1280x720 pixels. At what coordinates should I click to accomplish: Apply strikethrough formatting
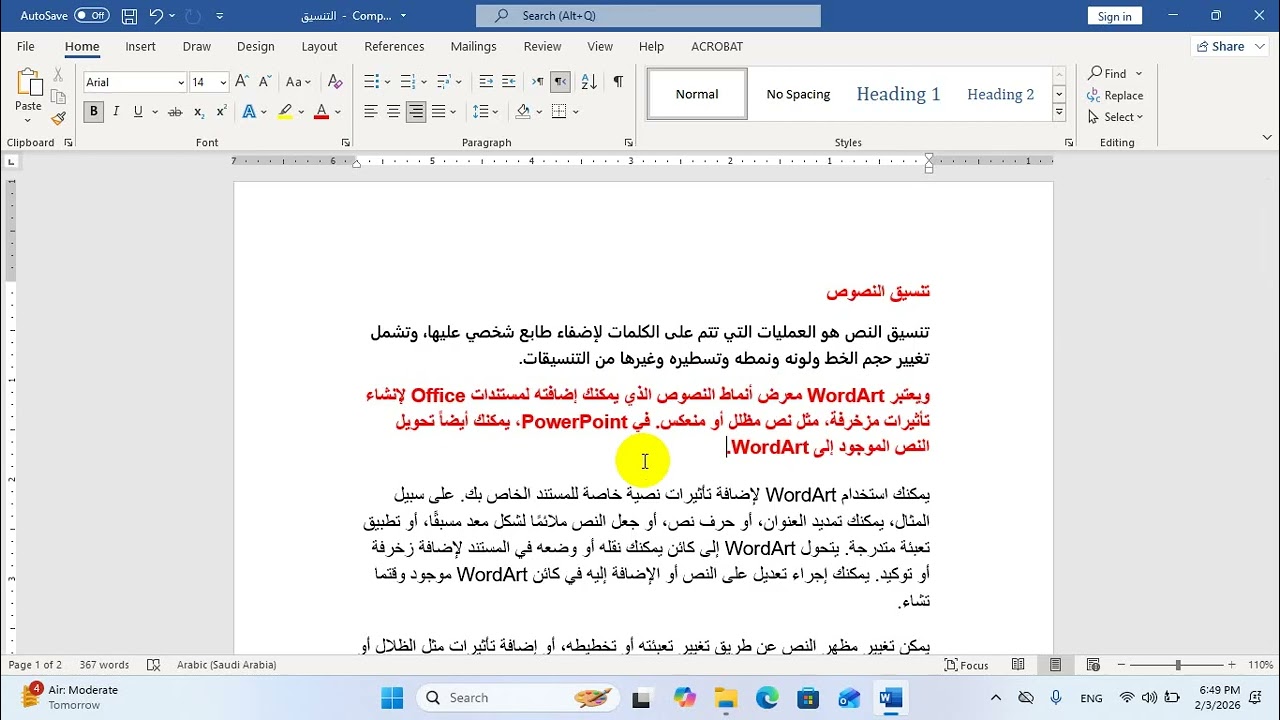tap(175, 112)
